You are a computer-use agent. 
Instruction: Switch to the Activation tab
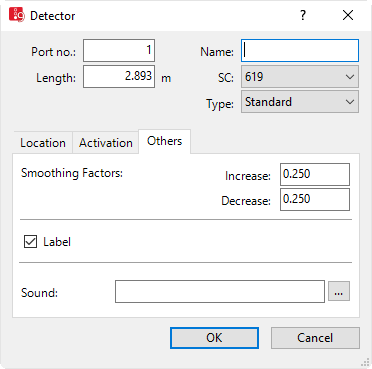[106, 143]
